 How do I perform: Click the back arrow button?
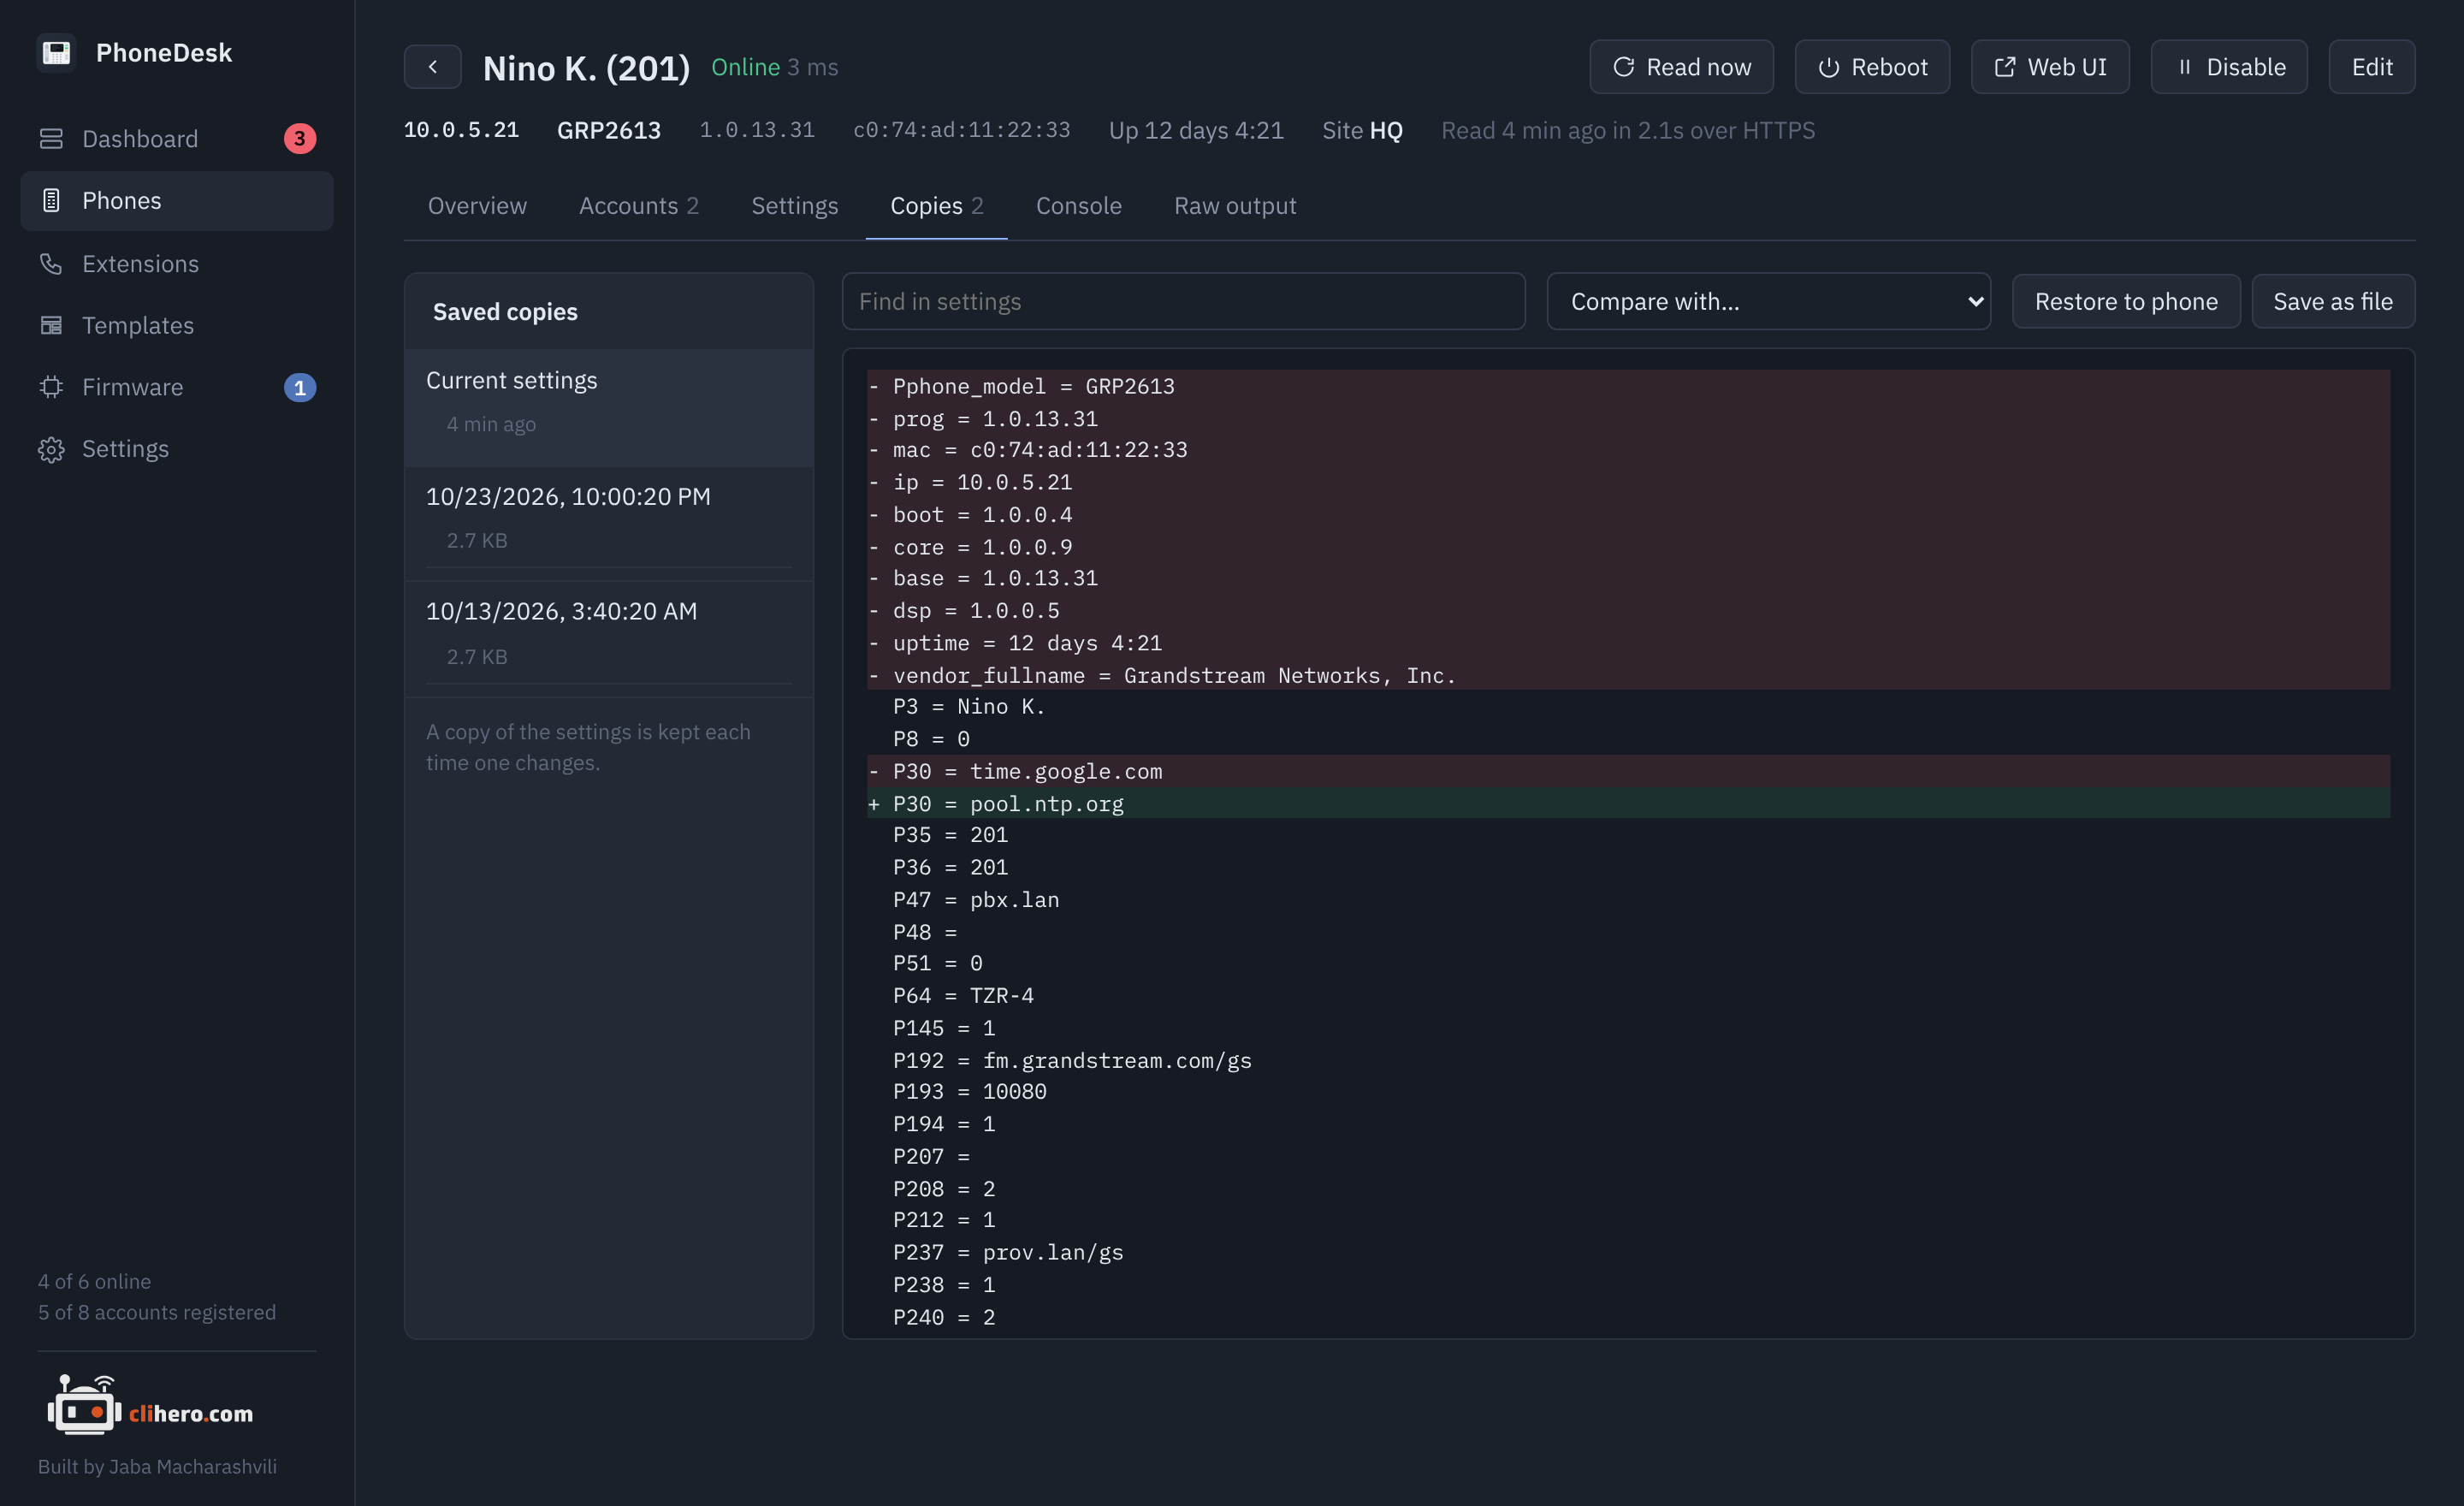coord(432,67)
